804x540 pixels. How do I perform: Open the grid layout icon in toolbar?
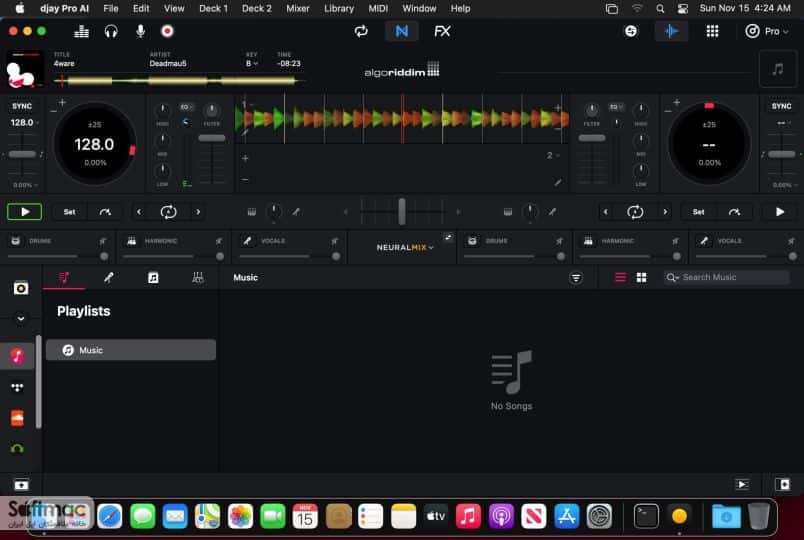click(x=712, y=31)
